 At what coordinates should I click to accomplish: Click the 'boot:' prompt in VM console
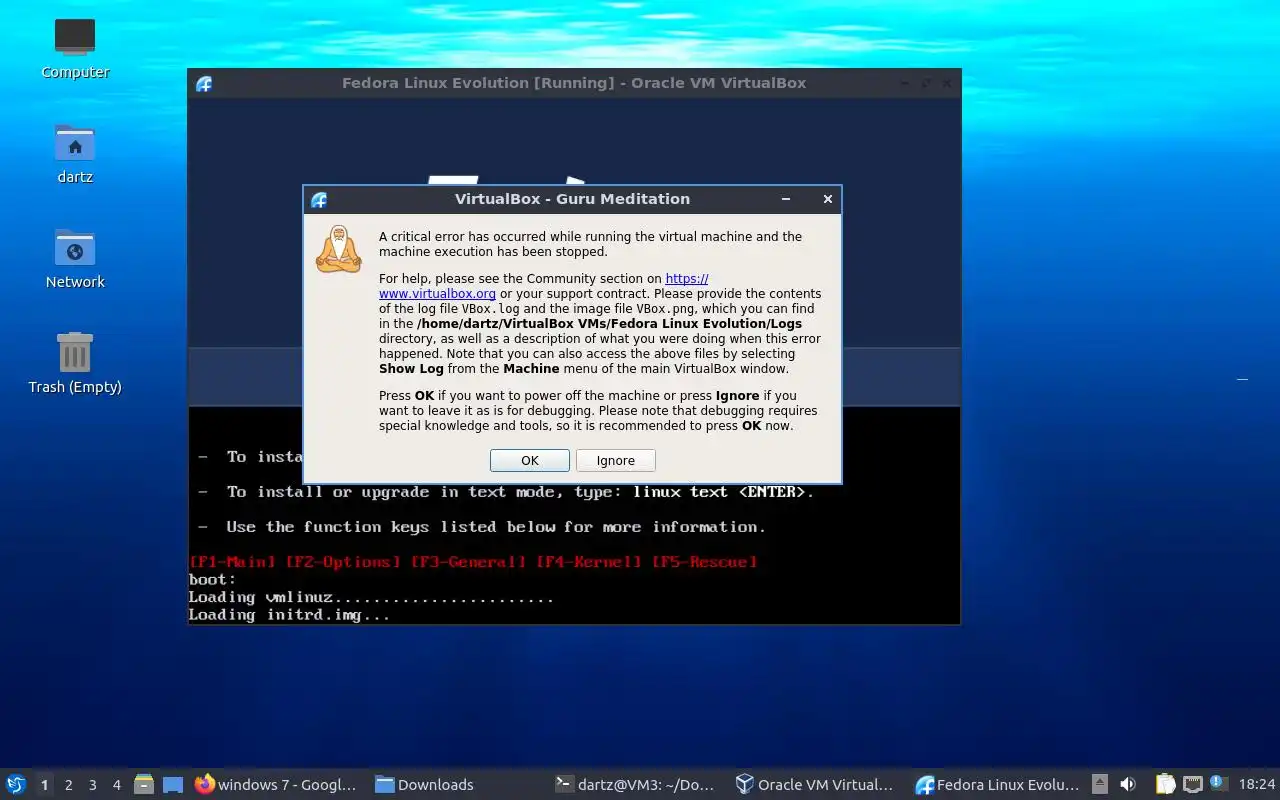tap(212, 580)
